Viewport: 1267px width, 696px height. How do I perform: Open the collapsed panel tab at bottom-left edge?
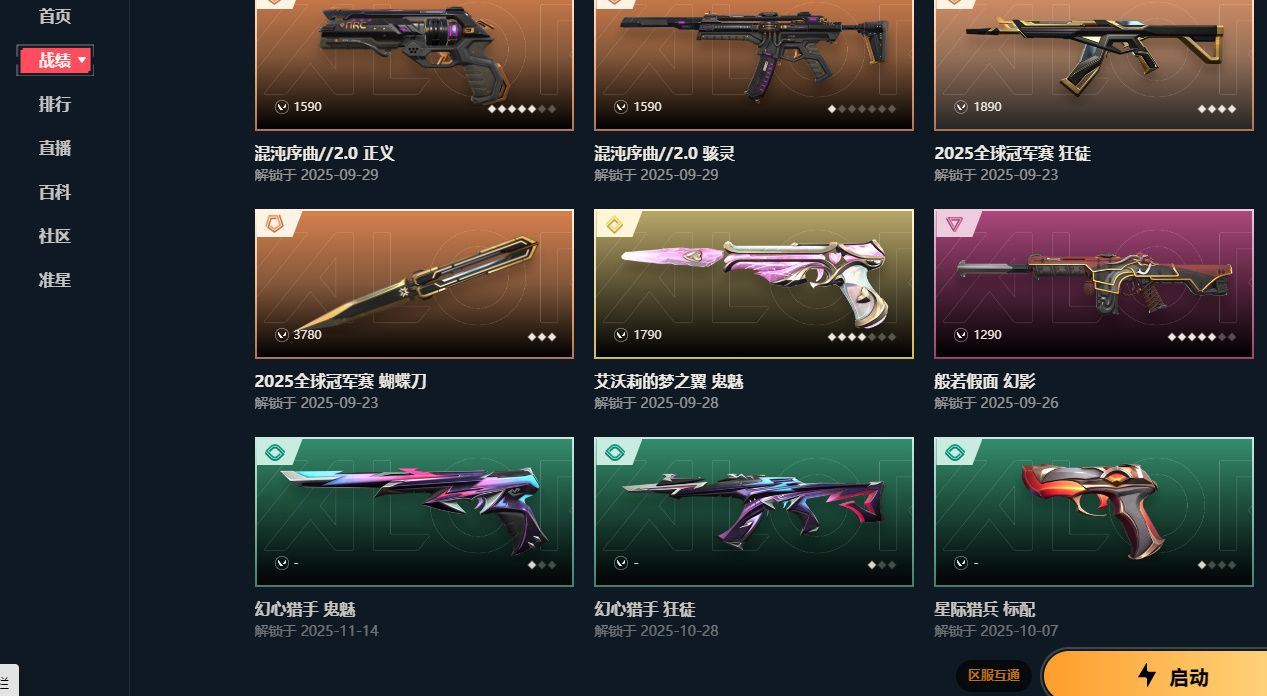click(x=8, y=680)
